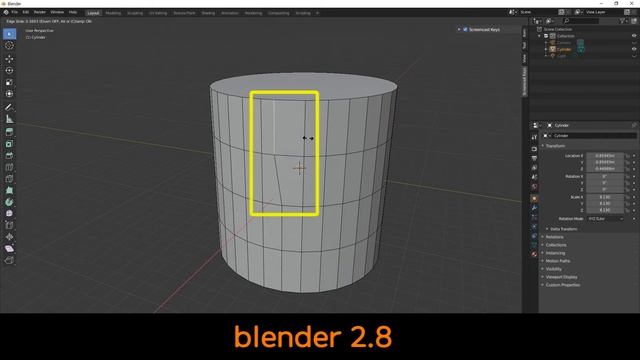Select the Extrude Region tool

coord(9,132)
